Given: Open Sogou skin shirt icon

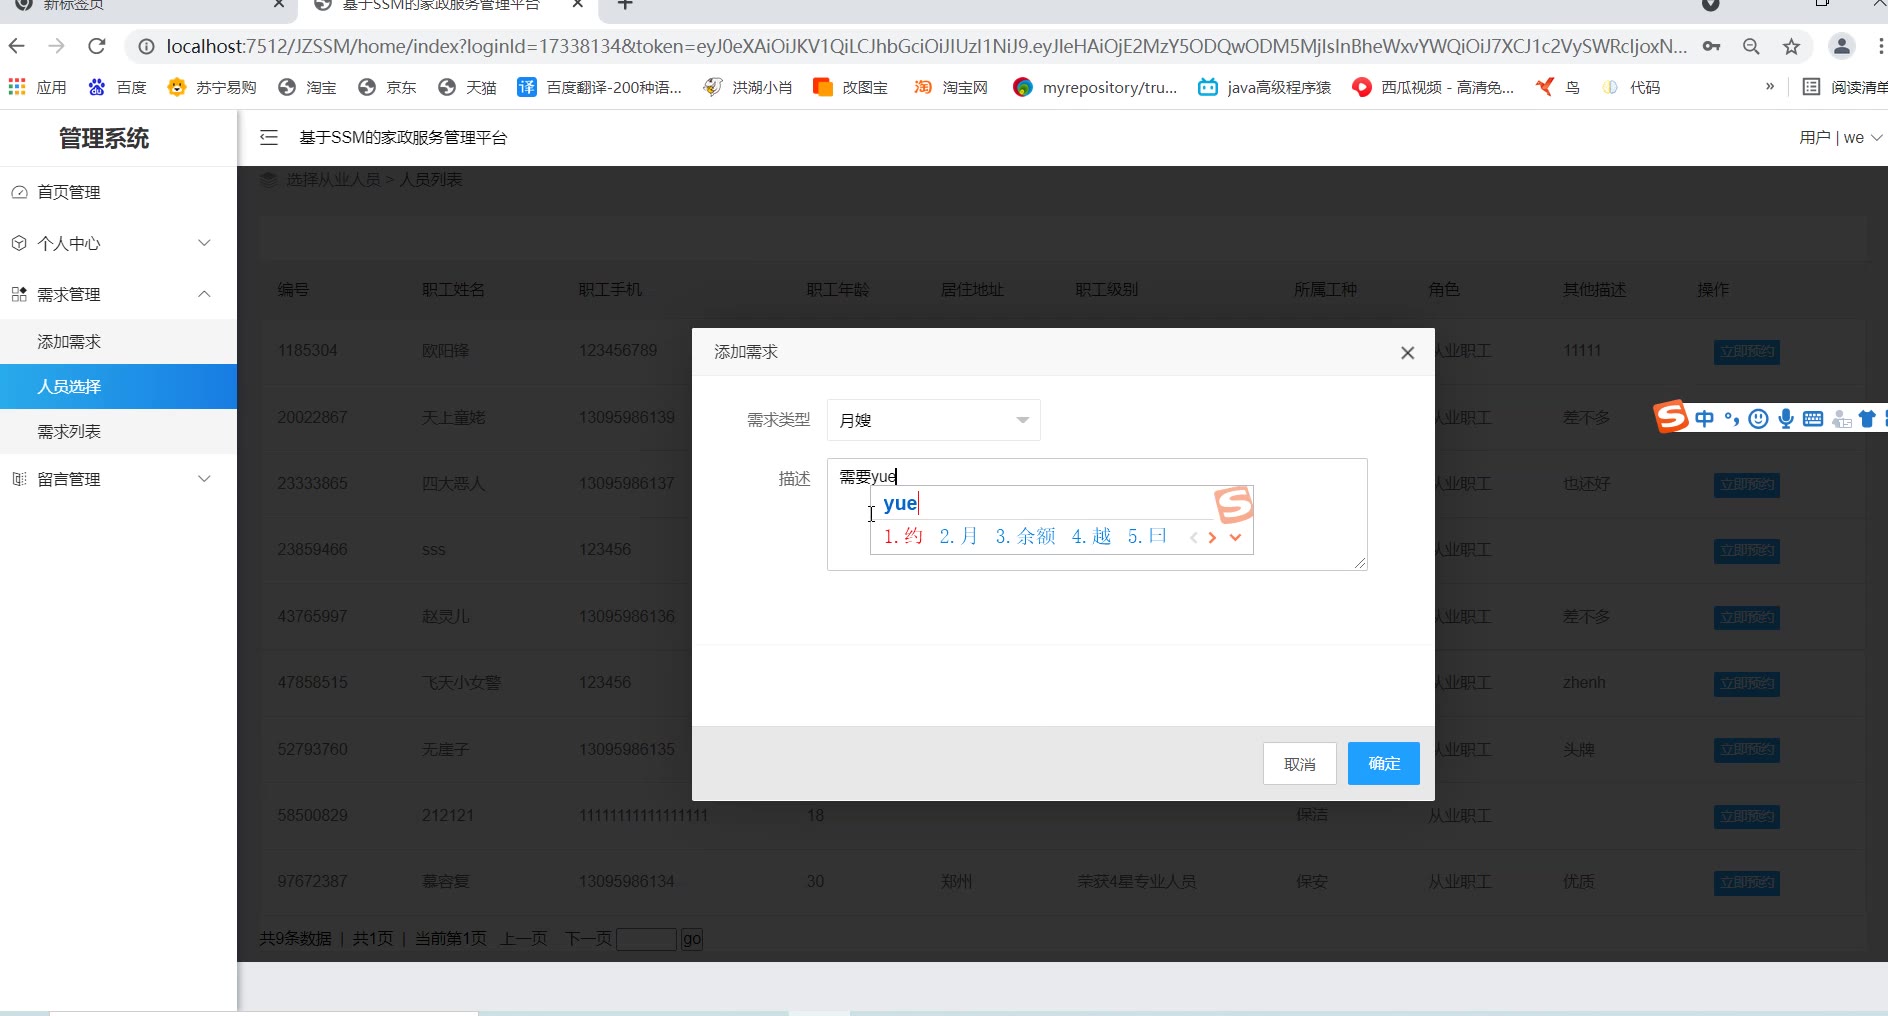Looking at the screenshot, I should (1866, 419).
